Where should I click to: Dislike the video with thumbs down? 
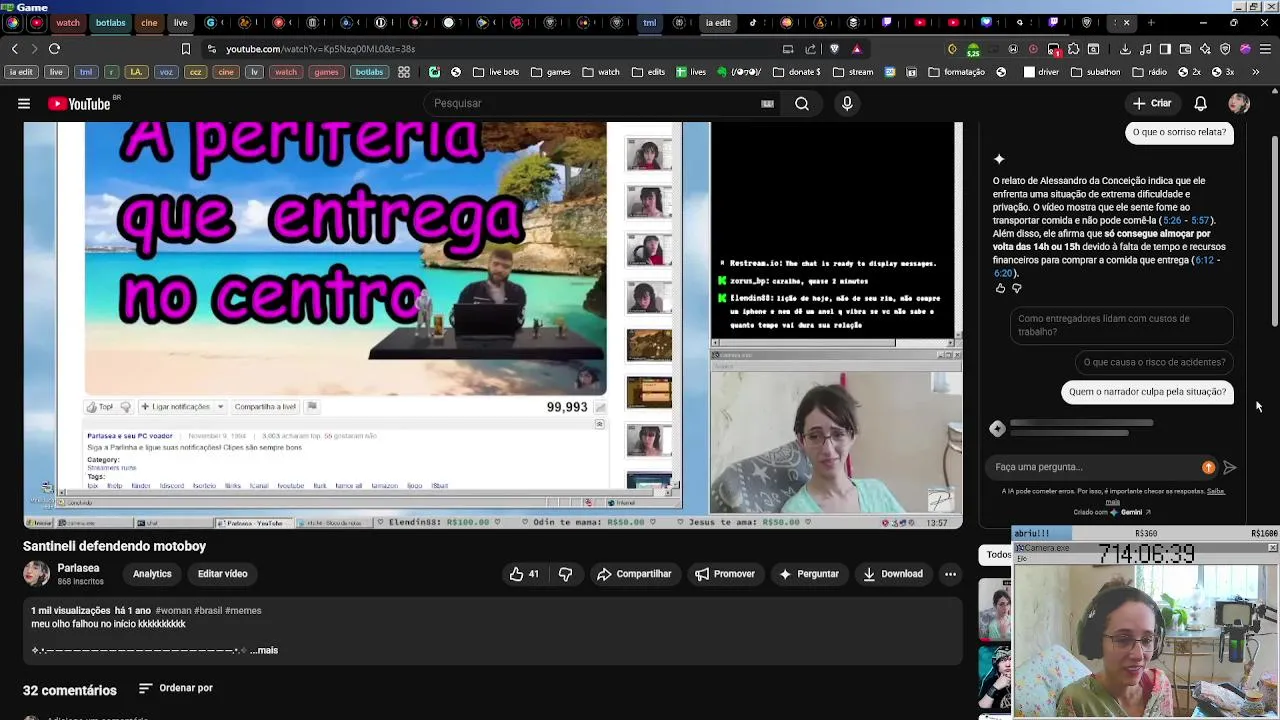pos(566,574)
